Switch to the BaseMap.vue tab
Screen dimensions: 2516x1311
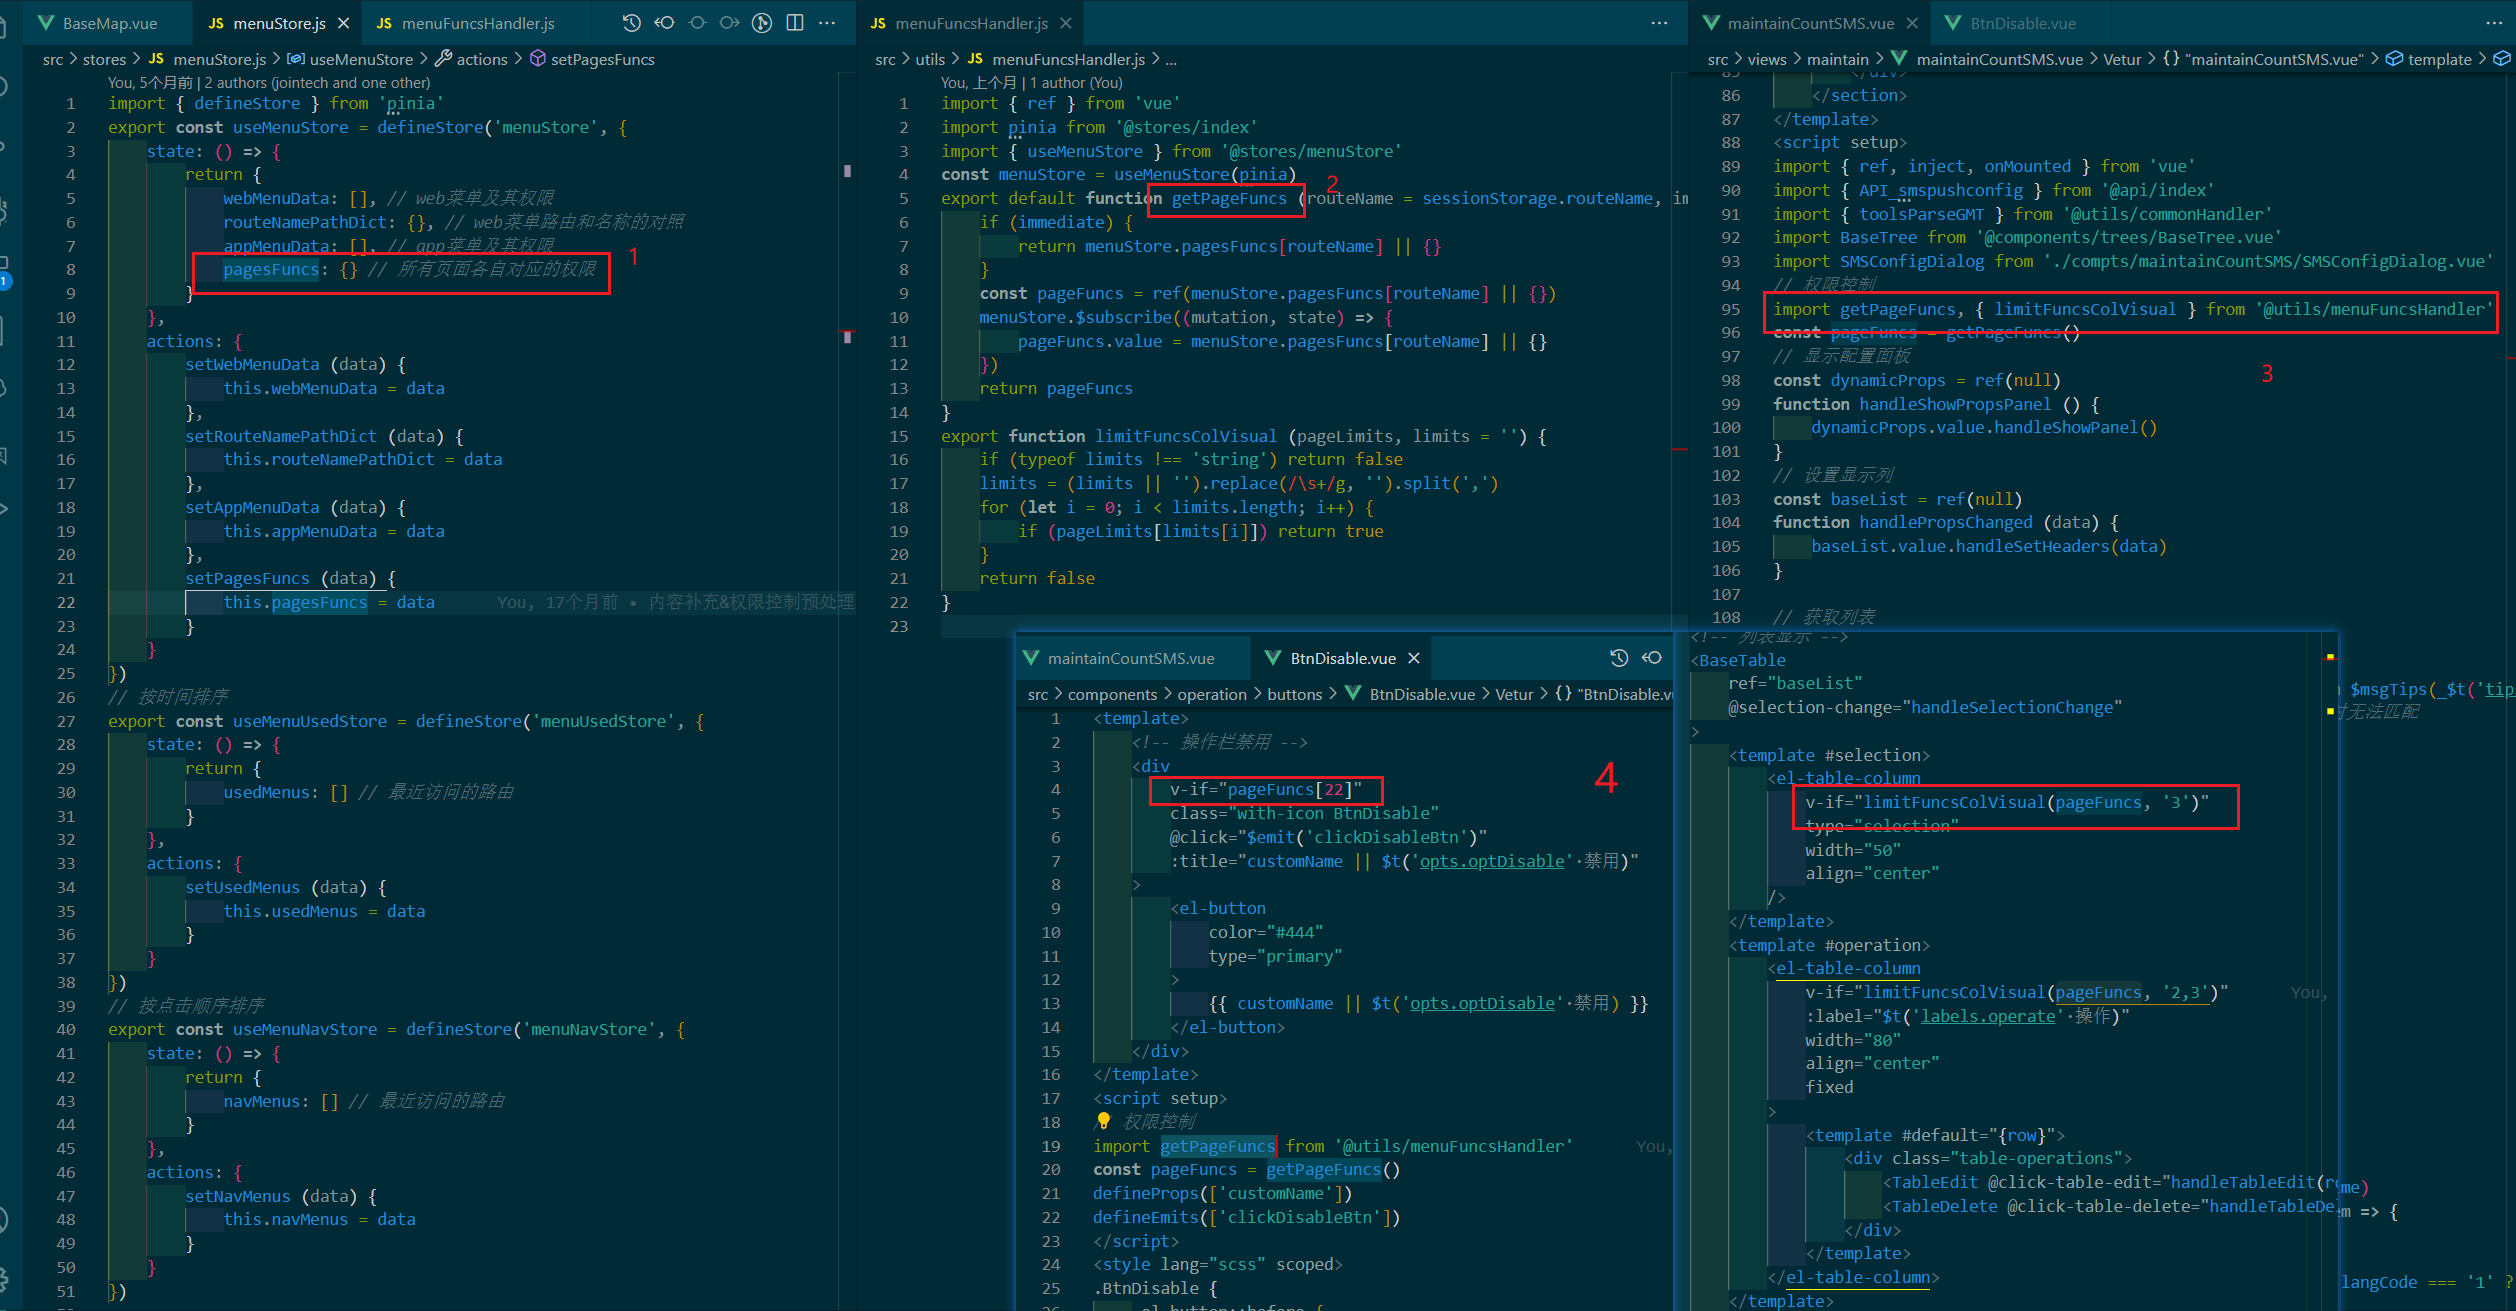tap(109, 23)
